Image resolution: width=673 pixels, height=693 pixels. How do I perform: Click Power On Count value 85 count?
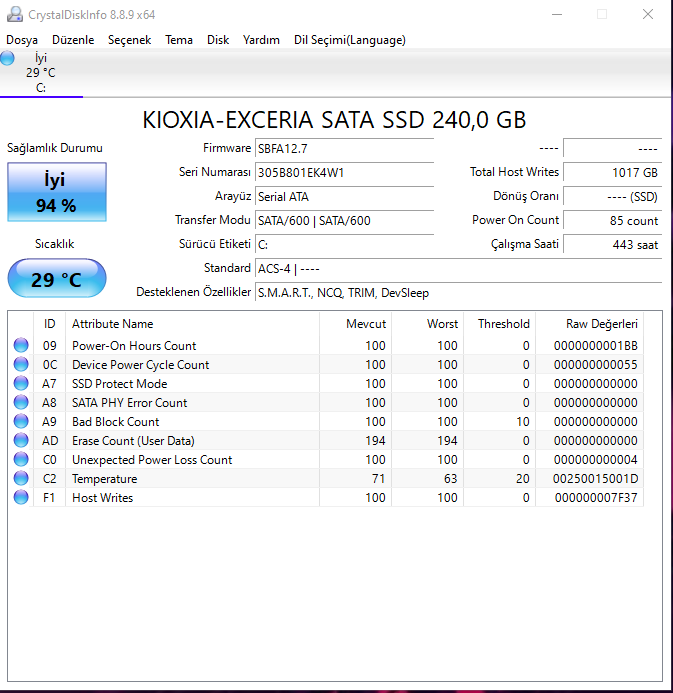(612, 221)
